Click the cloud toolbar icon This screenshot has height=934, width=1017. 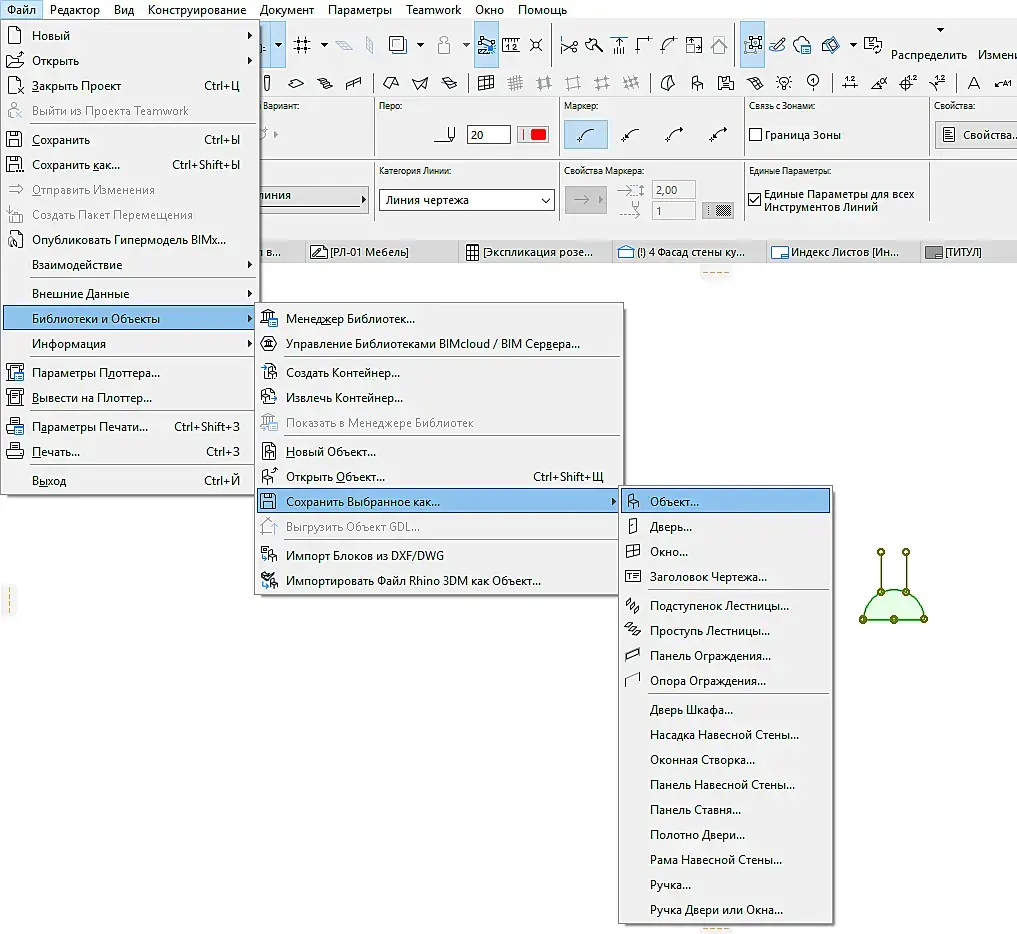click(x=802, y=45)
